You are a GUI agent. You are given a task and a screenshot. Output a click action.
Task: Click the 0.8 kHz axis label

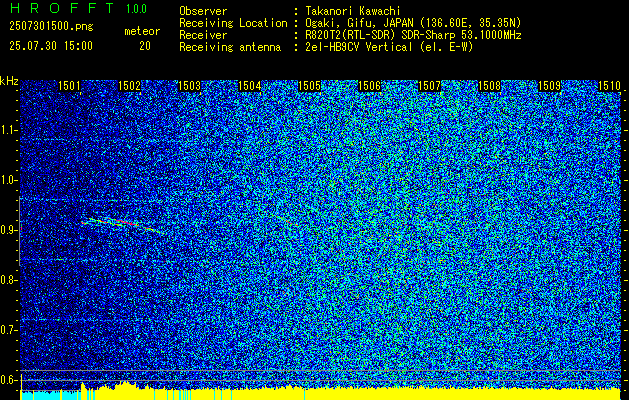click(x=8, y=280)
